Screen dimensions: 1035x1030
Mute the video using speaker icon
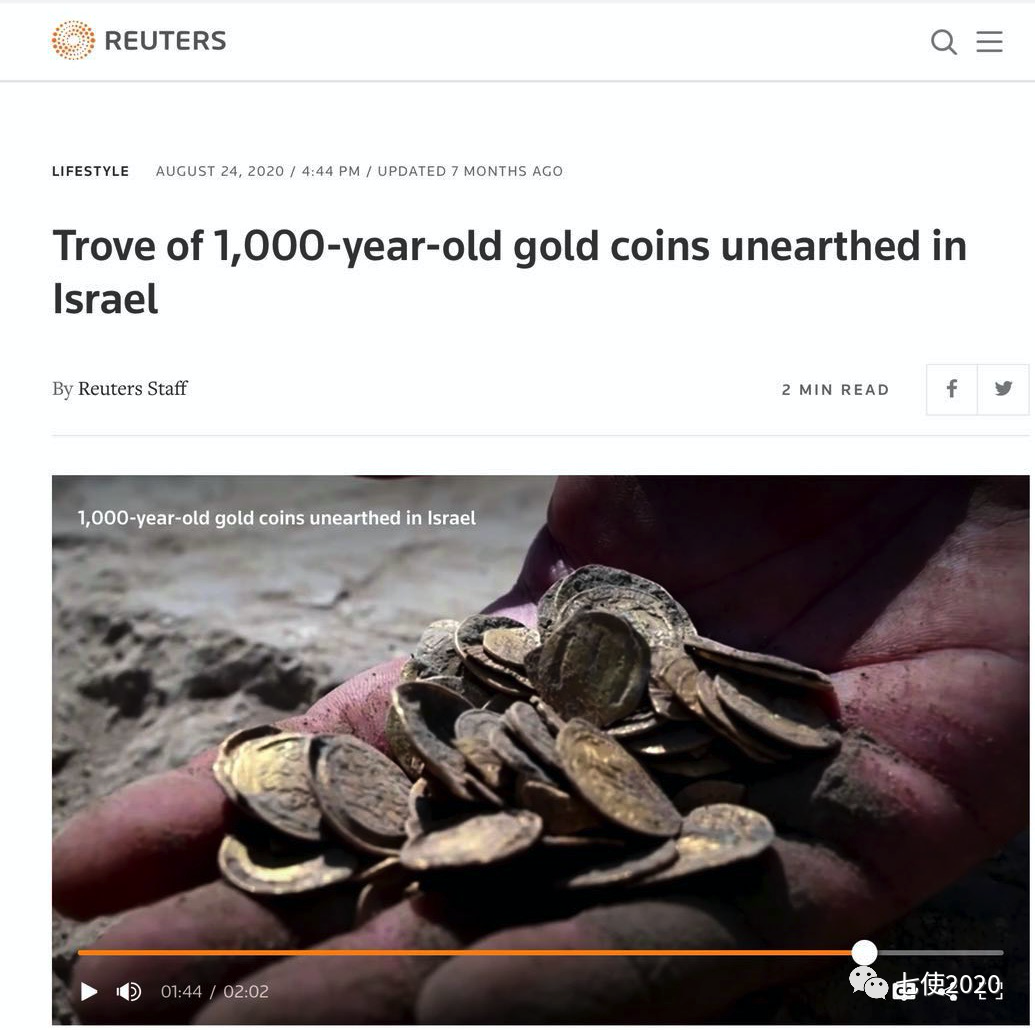click(x=129, y=991)
